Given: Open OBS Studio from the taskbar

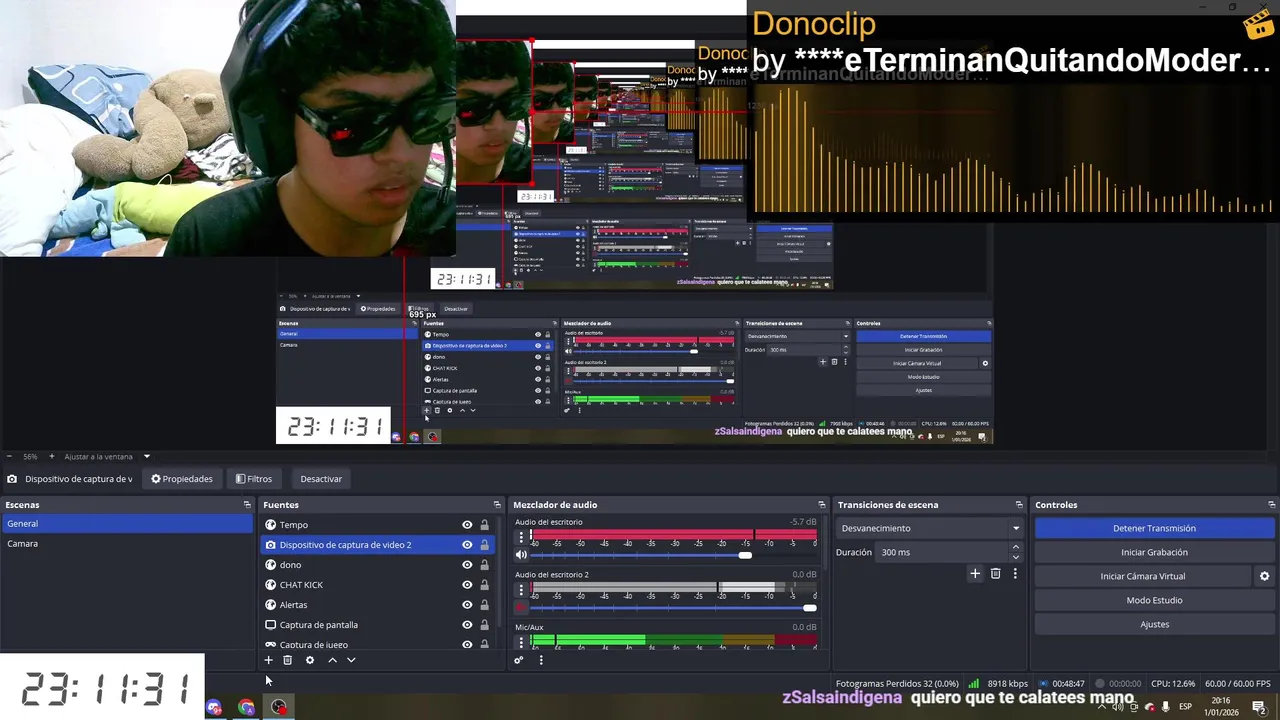Looking at the screenshot, I should (279, 708).
